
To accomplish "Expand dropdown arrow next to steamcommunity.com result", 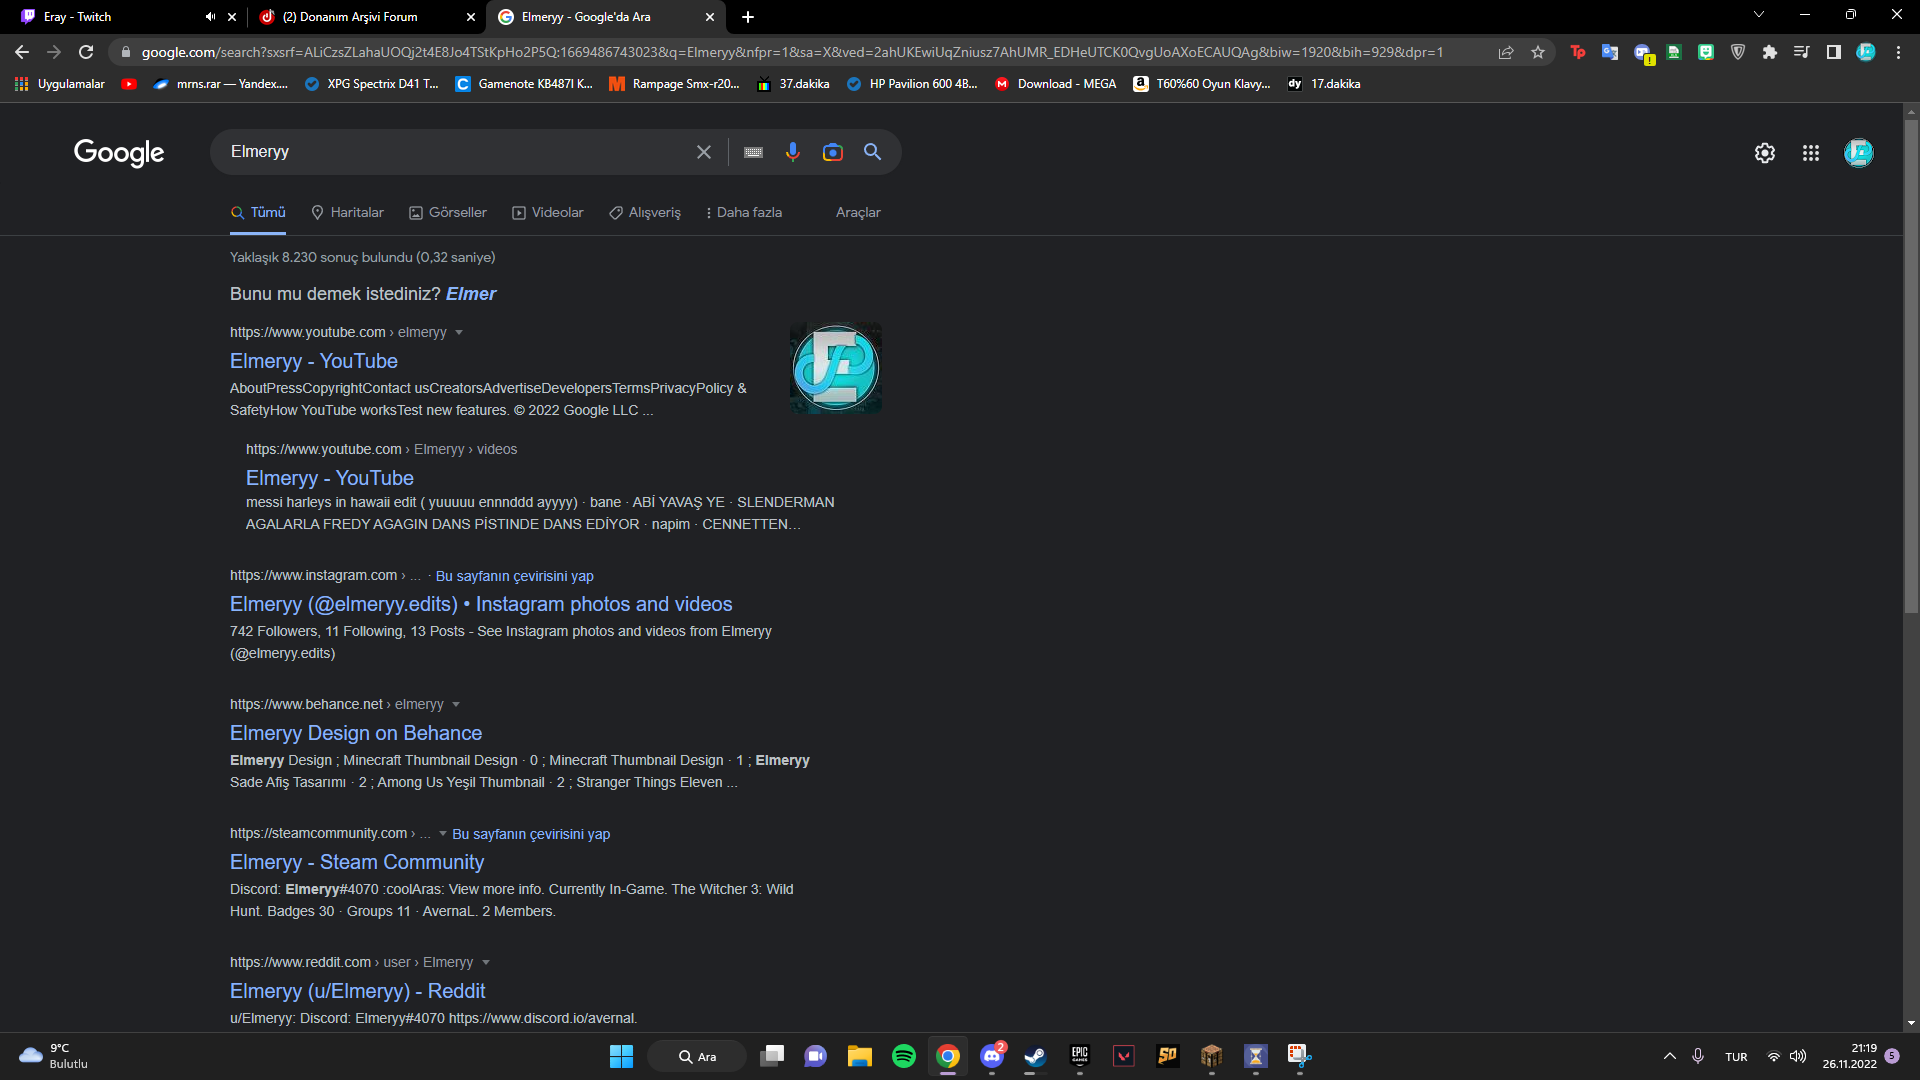I will [442, 834].
